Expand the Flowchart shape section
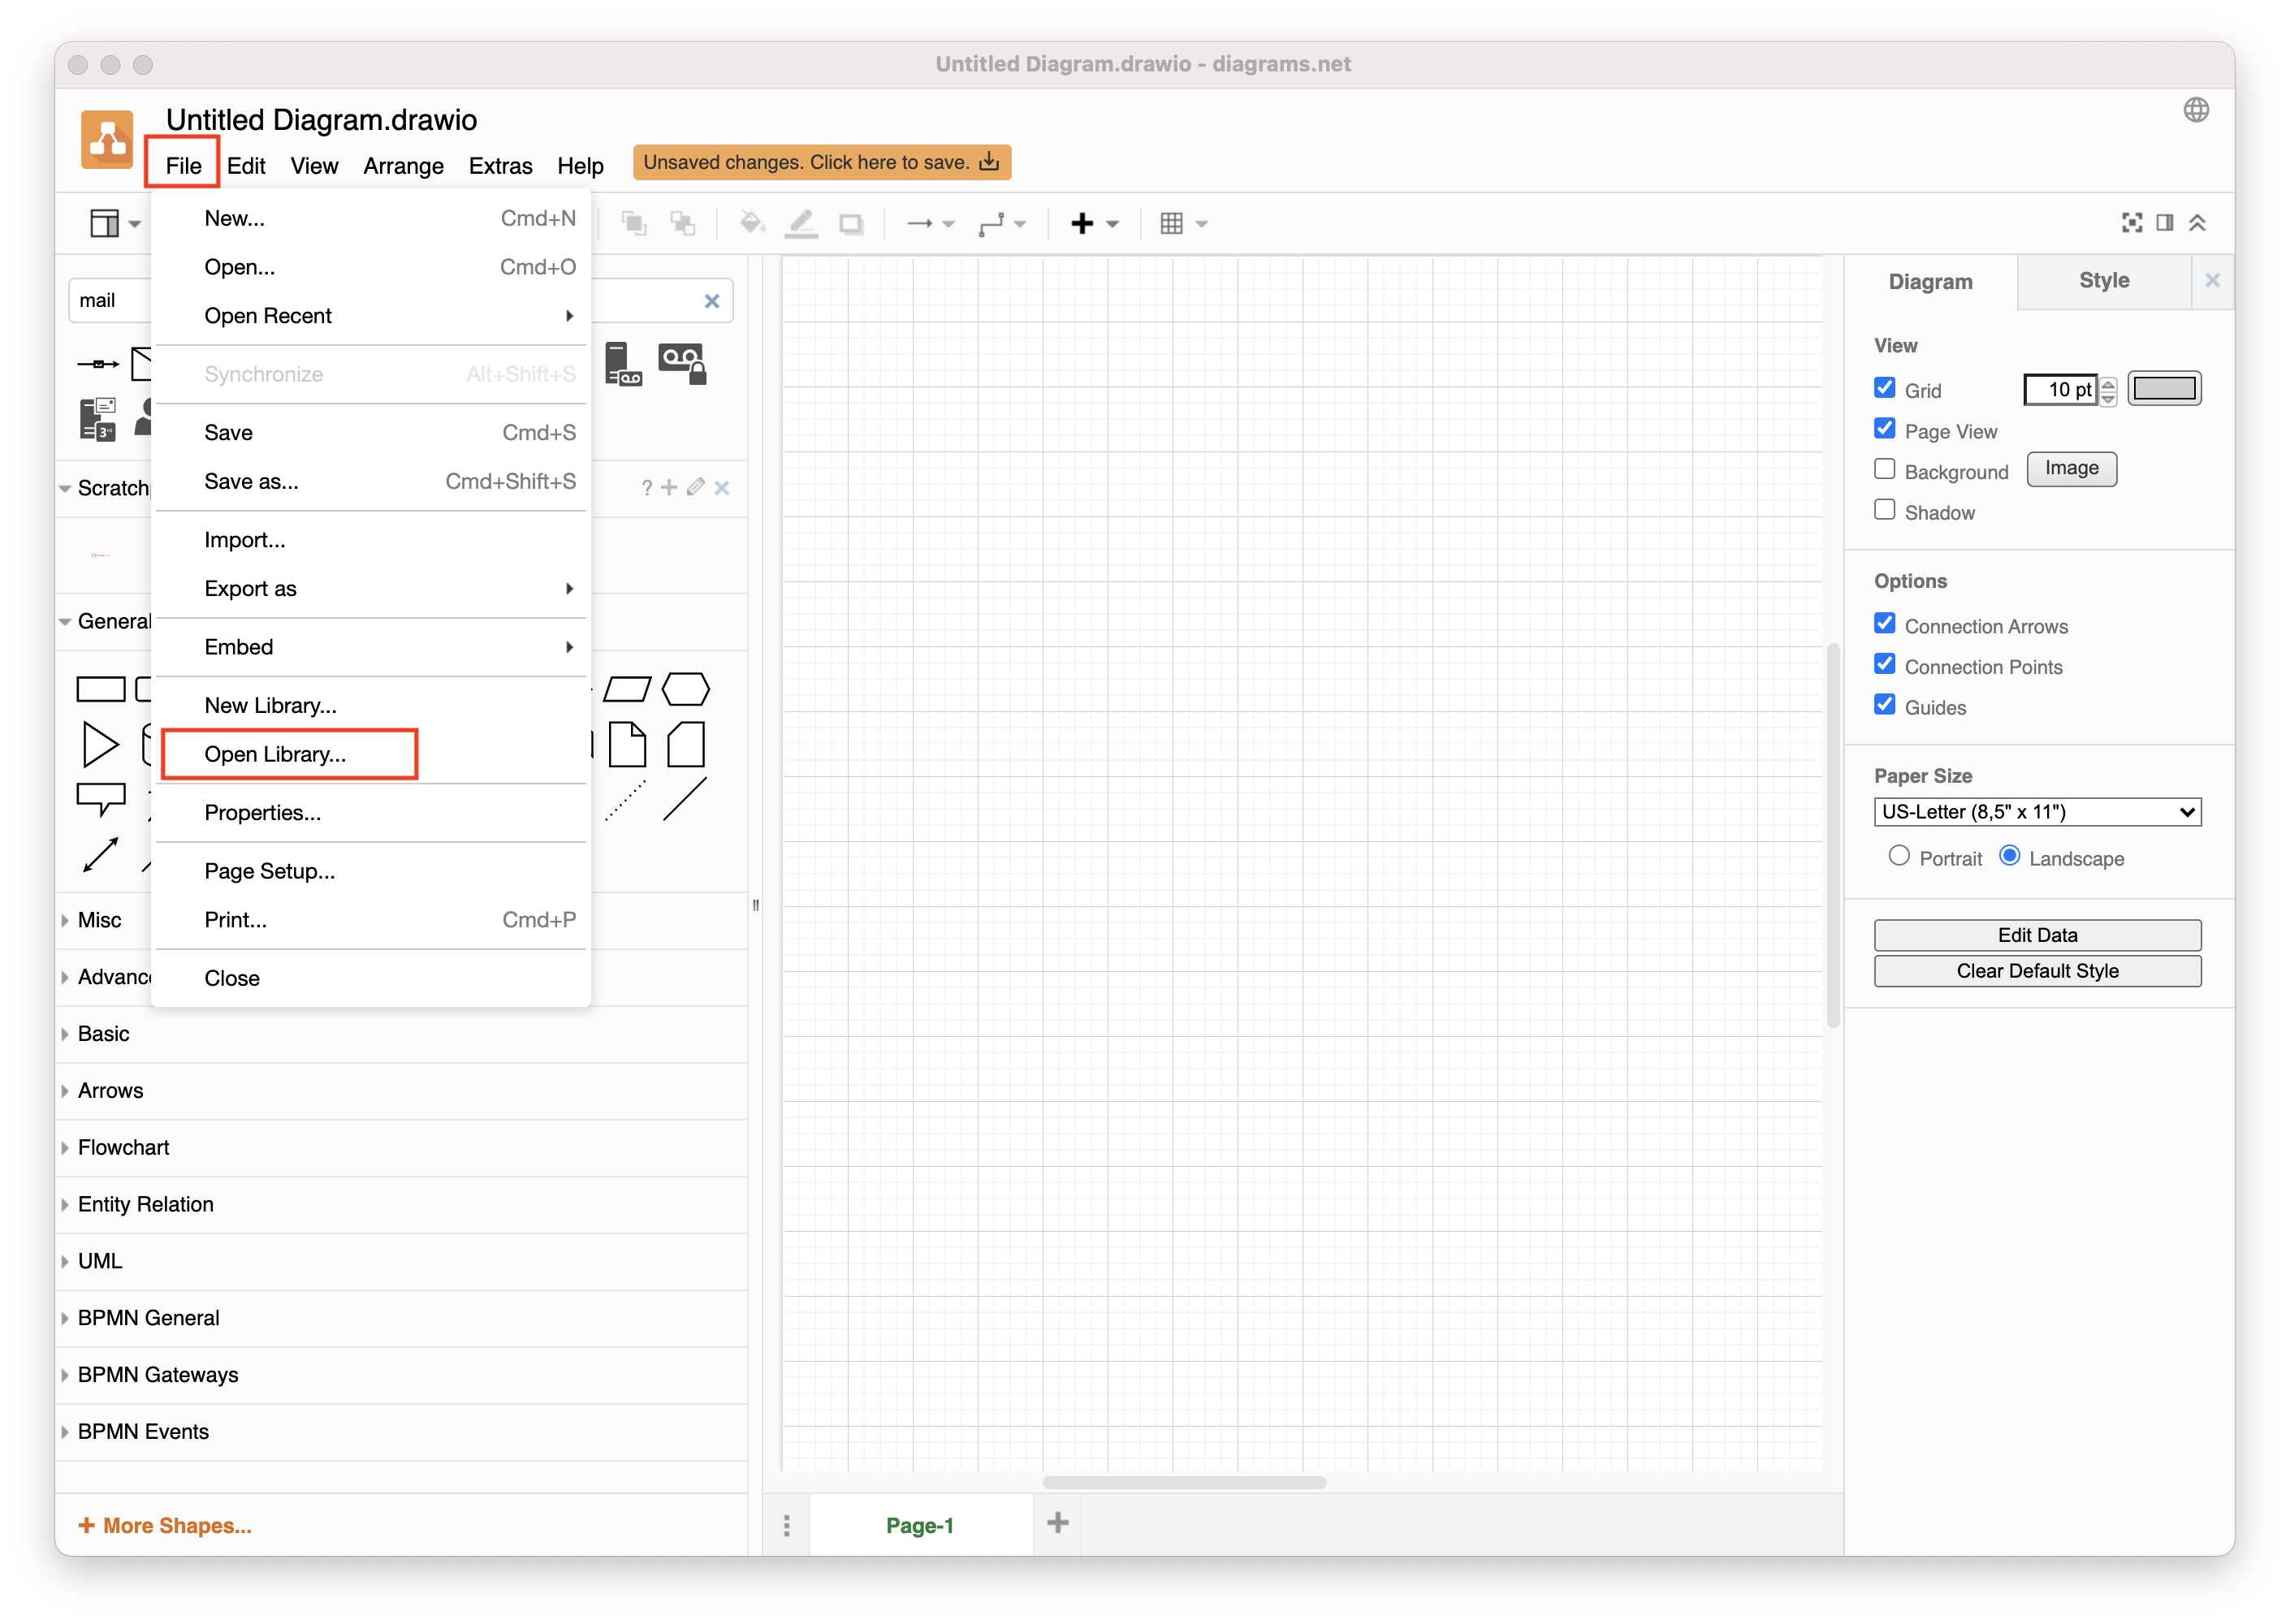The width and height of the screenshot is (2290, 1624). 124,1147
